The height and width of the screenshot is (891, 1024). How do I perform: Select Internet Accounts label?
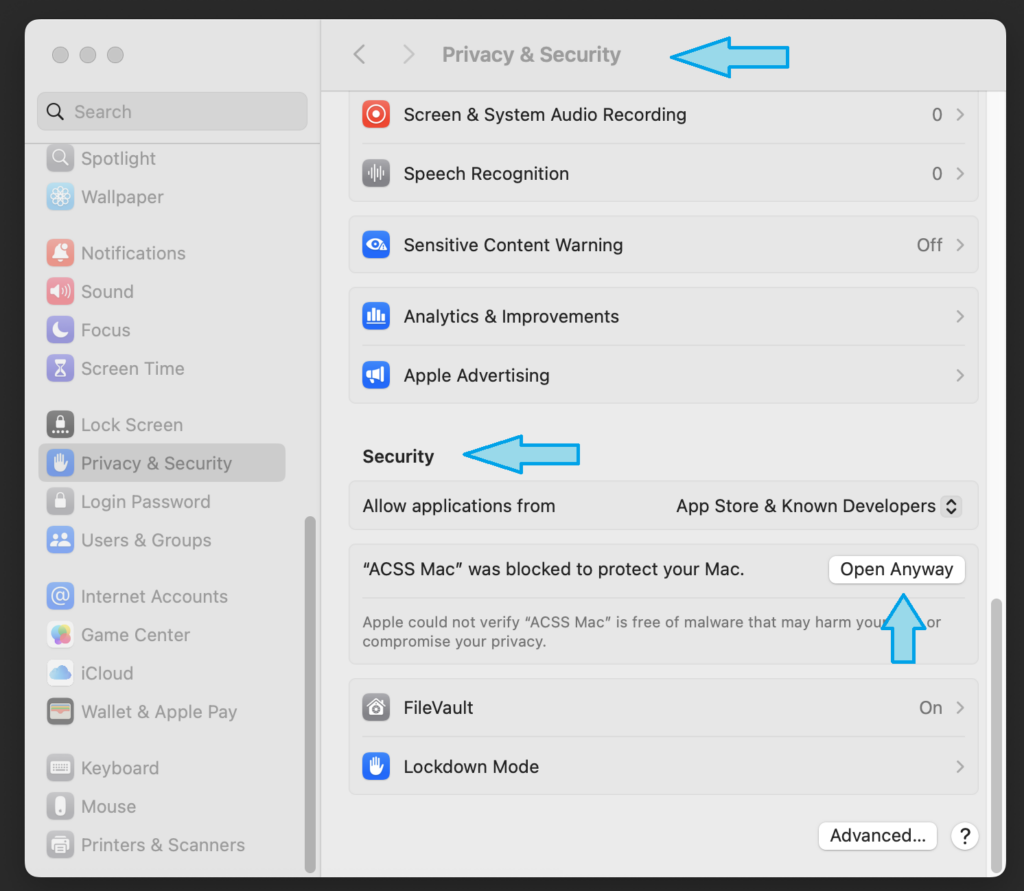point(154,596)
